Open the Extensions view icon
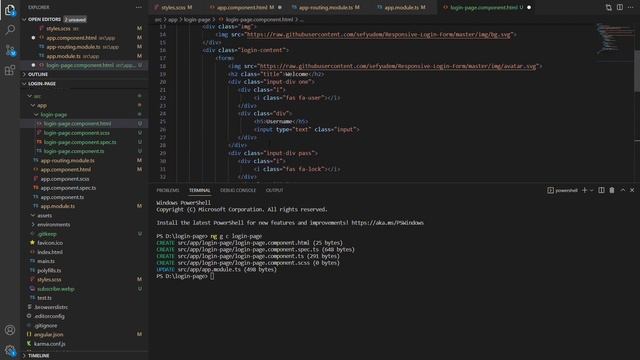This screenshot has width=640, height=360. click(x=10, y=70)
